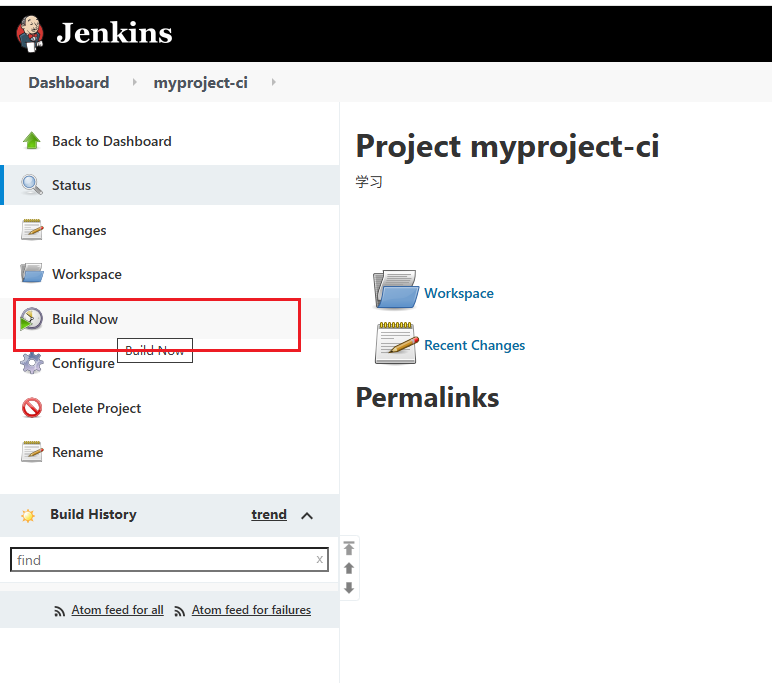Click the Permalinks heading
Image resolution: width=772 pixels, height=683 pixels.
click(427, 397)
